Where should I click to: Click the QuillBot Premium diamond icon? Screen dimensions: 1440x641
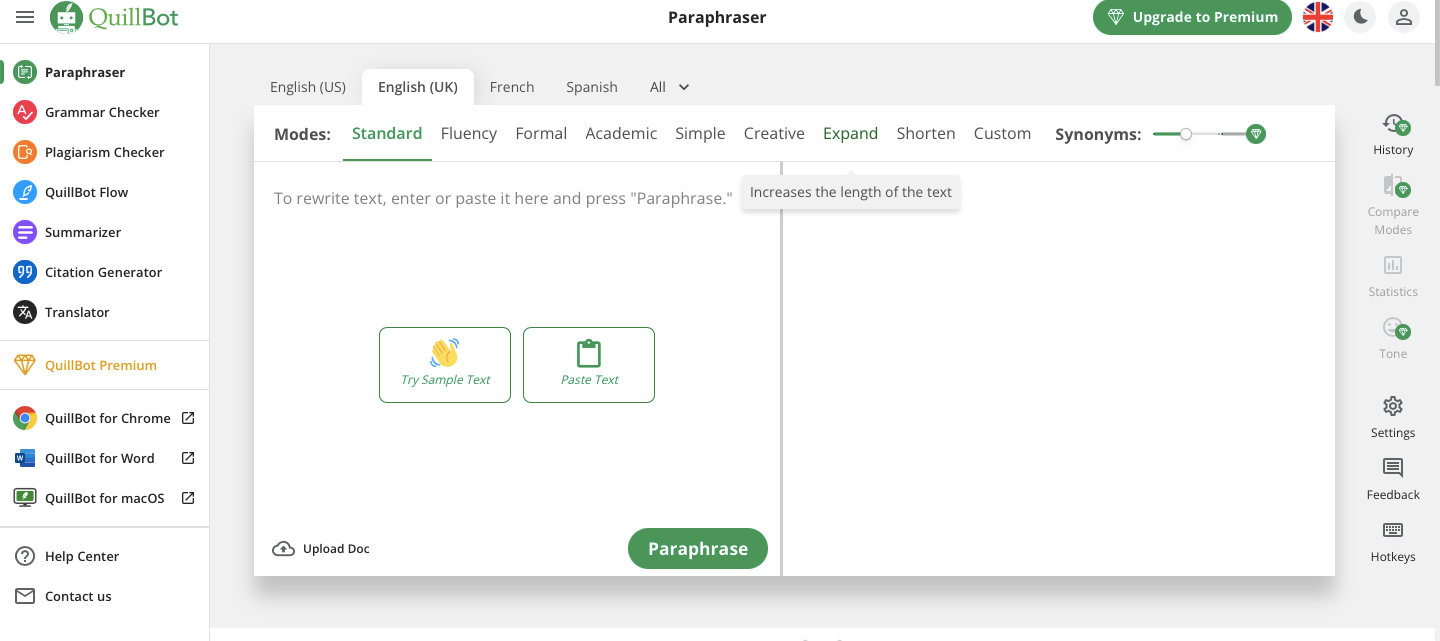[25, 365]
